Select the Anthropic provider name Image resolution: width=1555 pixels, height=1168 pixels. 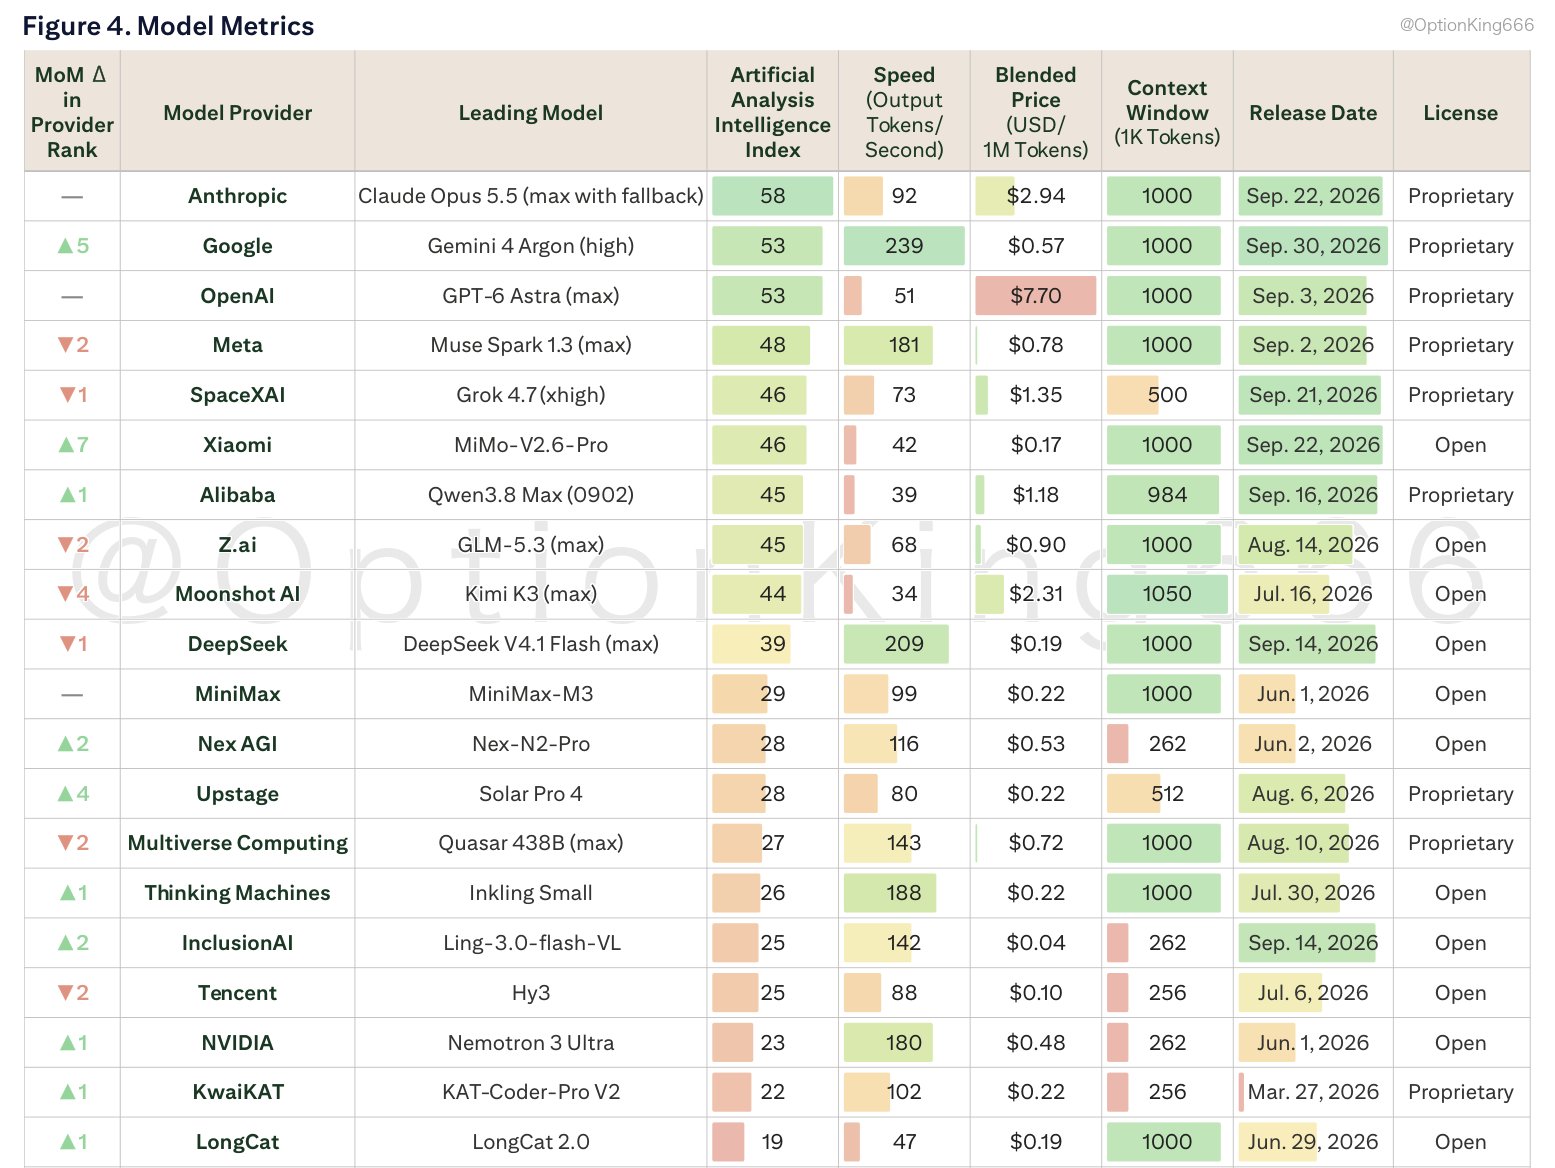237,196
